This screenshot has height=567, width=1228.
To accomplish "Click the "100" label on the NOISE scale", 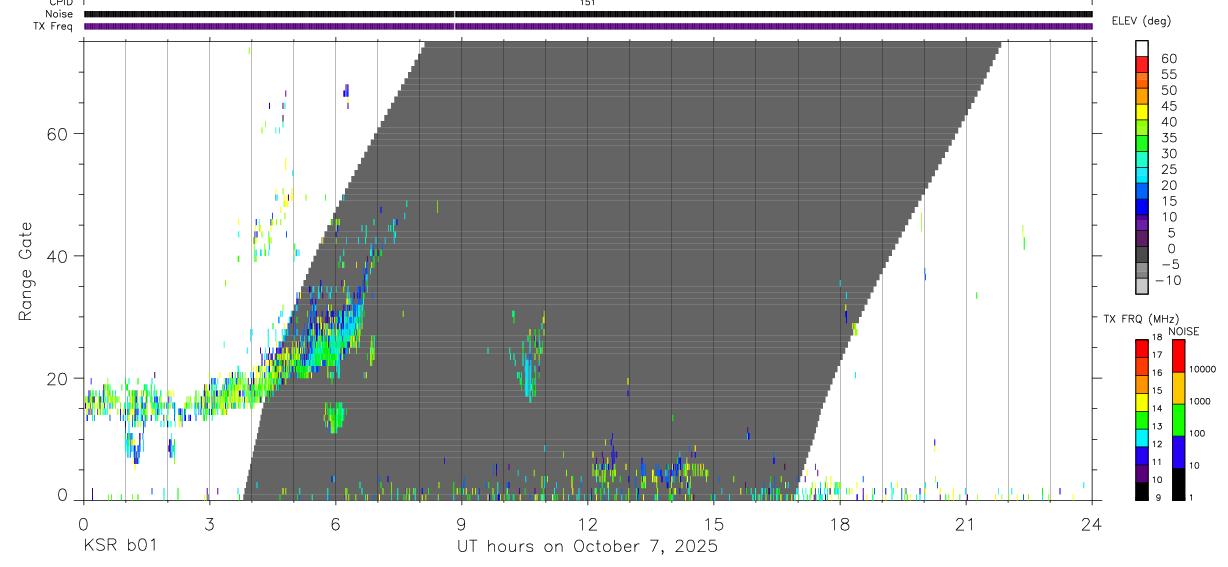I will tap(1197, 434).
